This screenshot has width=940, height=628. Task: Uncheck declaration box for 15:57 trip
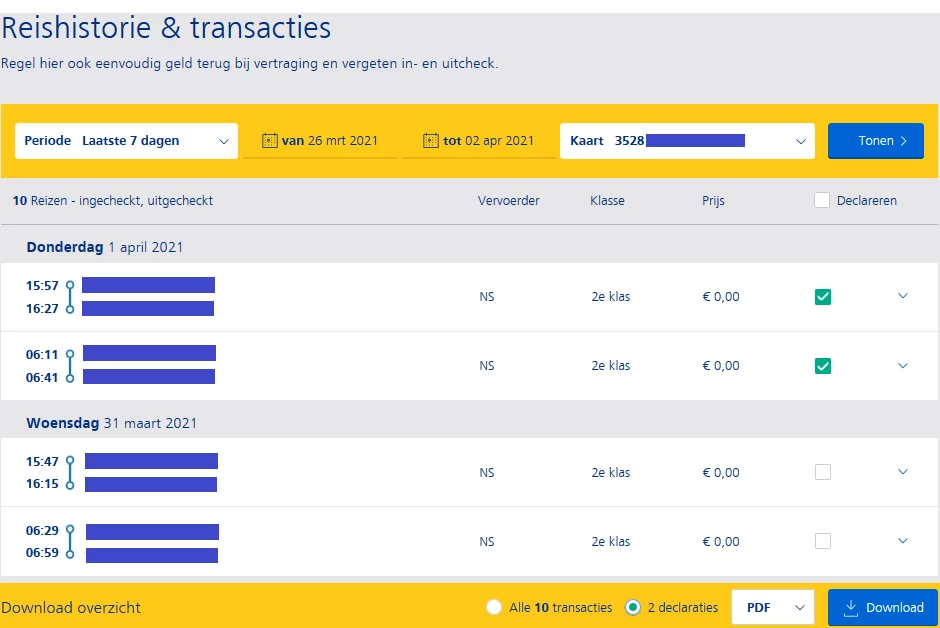tap(823, 297)
